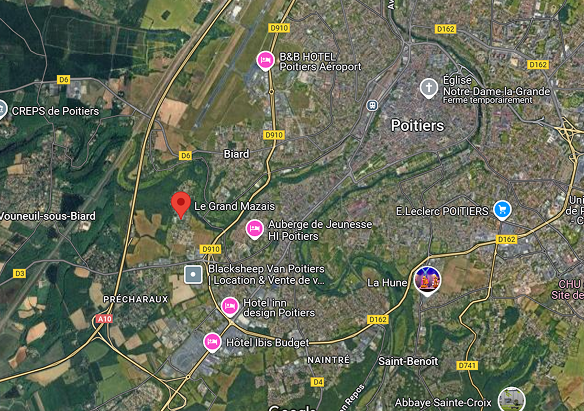Select the Blacksheep Van Poitiers square marker
This screenshot has height=411, width=584.
click(x=193, y=275)
